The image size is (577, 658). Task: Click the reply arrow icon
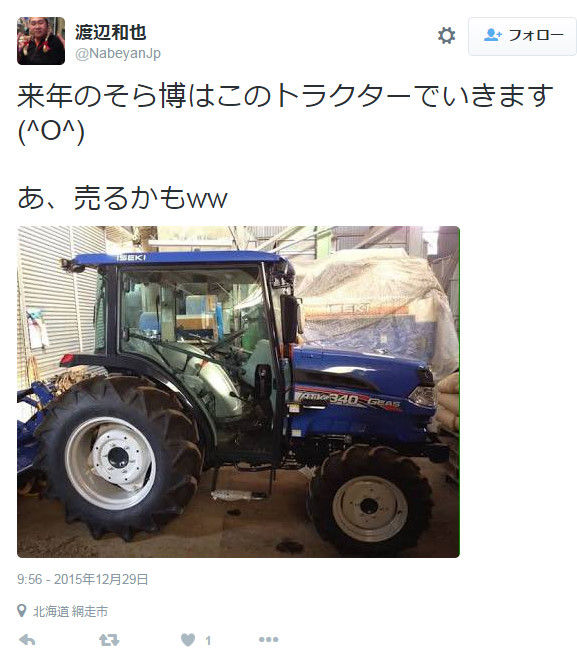pos(27,640)
